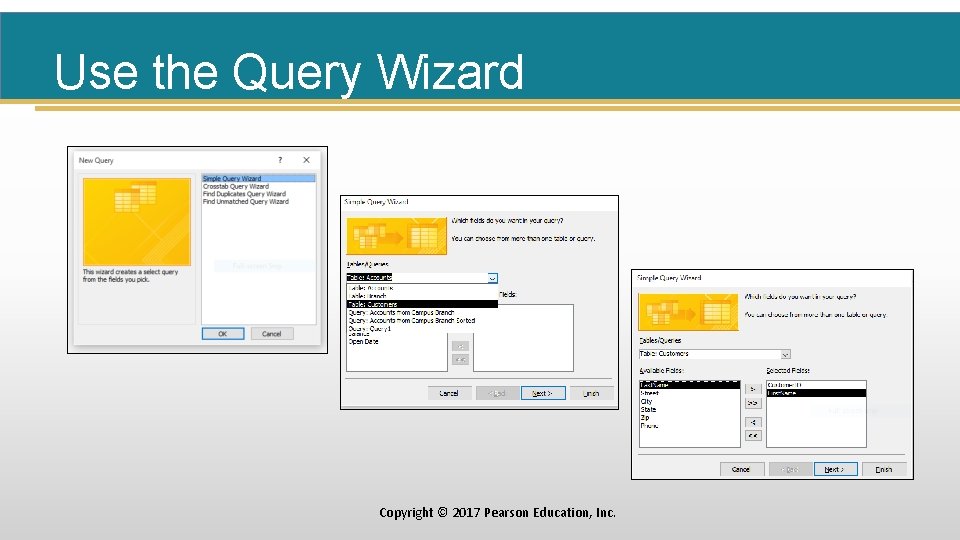Pick Table: Accounts from the dropdown list
The image size is (960, 540).
422,288
